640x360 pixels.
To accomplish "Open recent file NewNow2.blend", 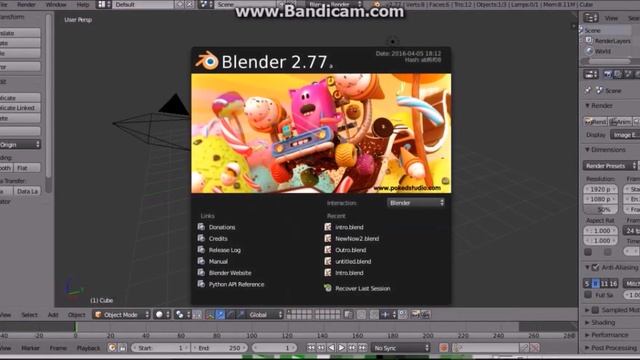I will pos(357,238).
